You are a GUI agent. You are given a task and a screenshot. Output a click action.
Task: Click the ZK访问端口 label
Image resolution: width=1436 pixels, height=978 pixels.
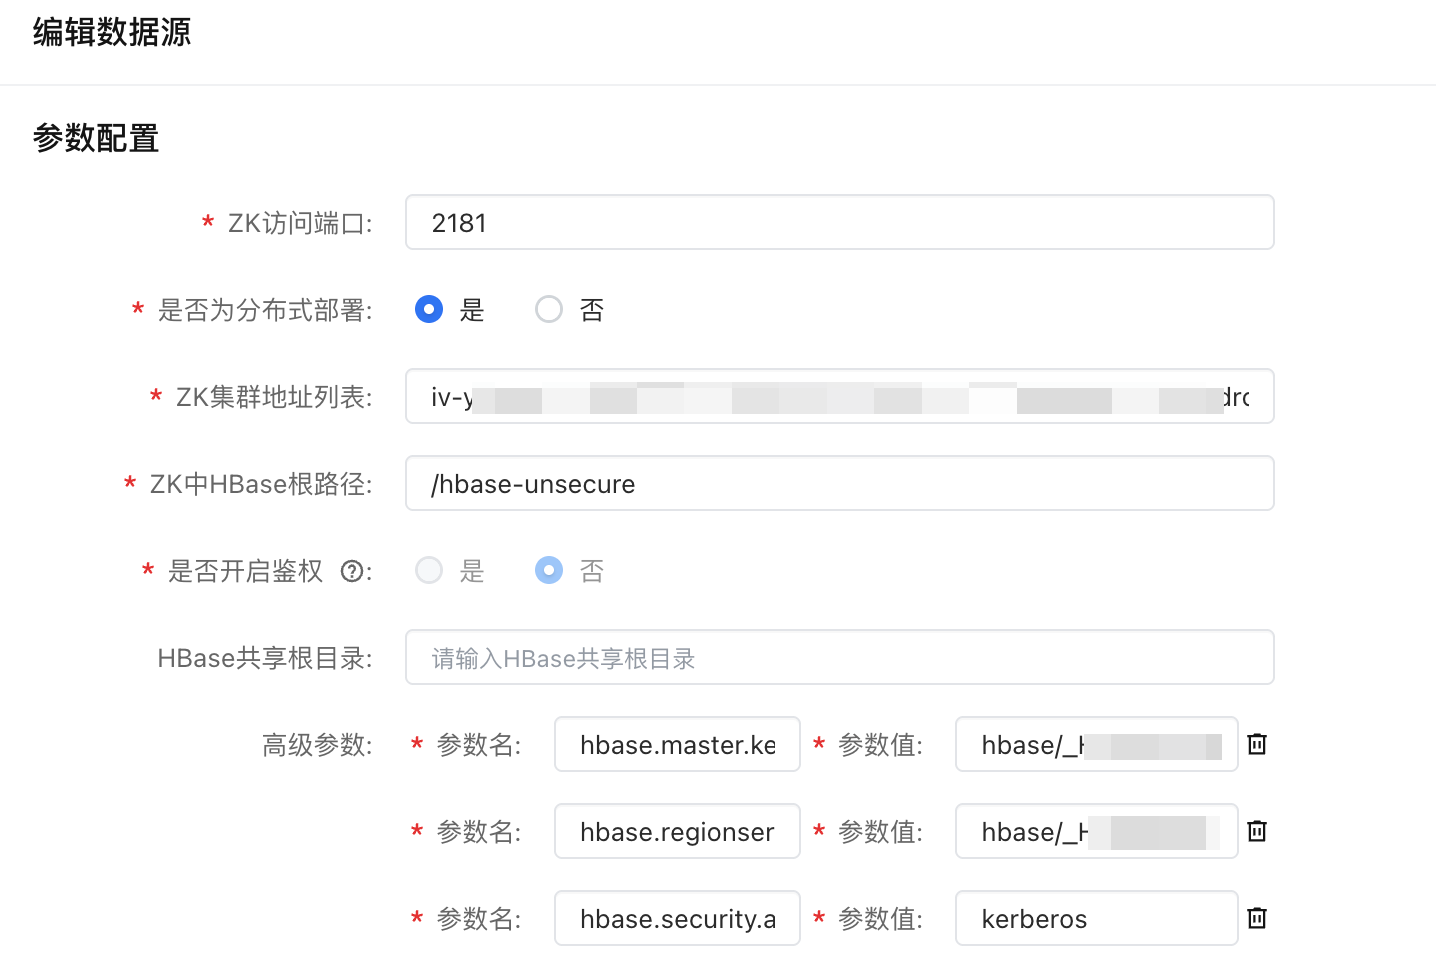(x=299, y=223)
